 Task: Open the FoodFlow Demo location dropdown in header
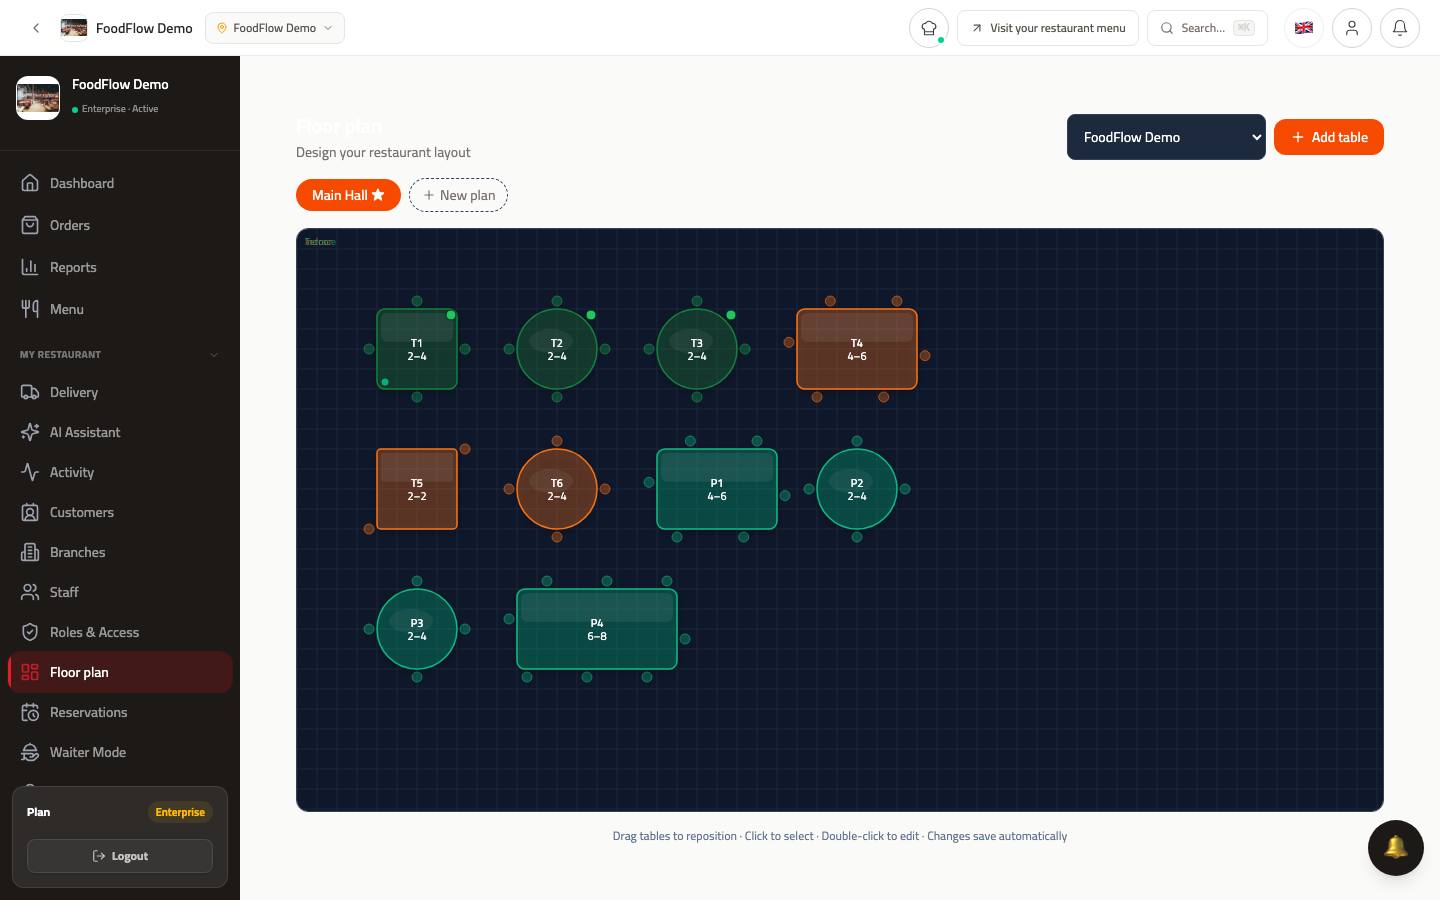275,28
